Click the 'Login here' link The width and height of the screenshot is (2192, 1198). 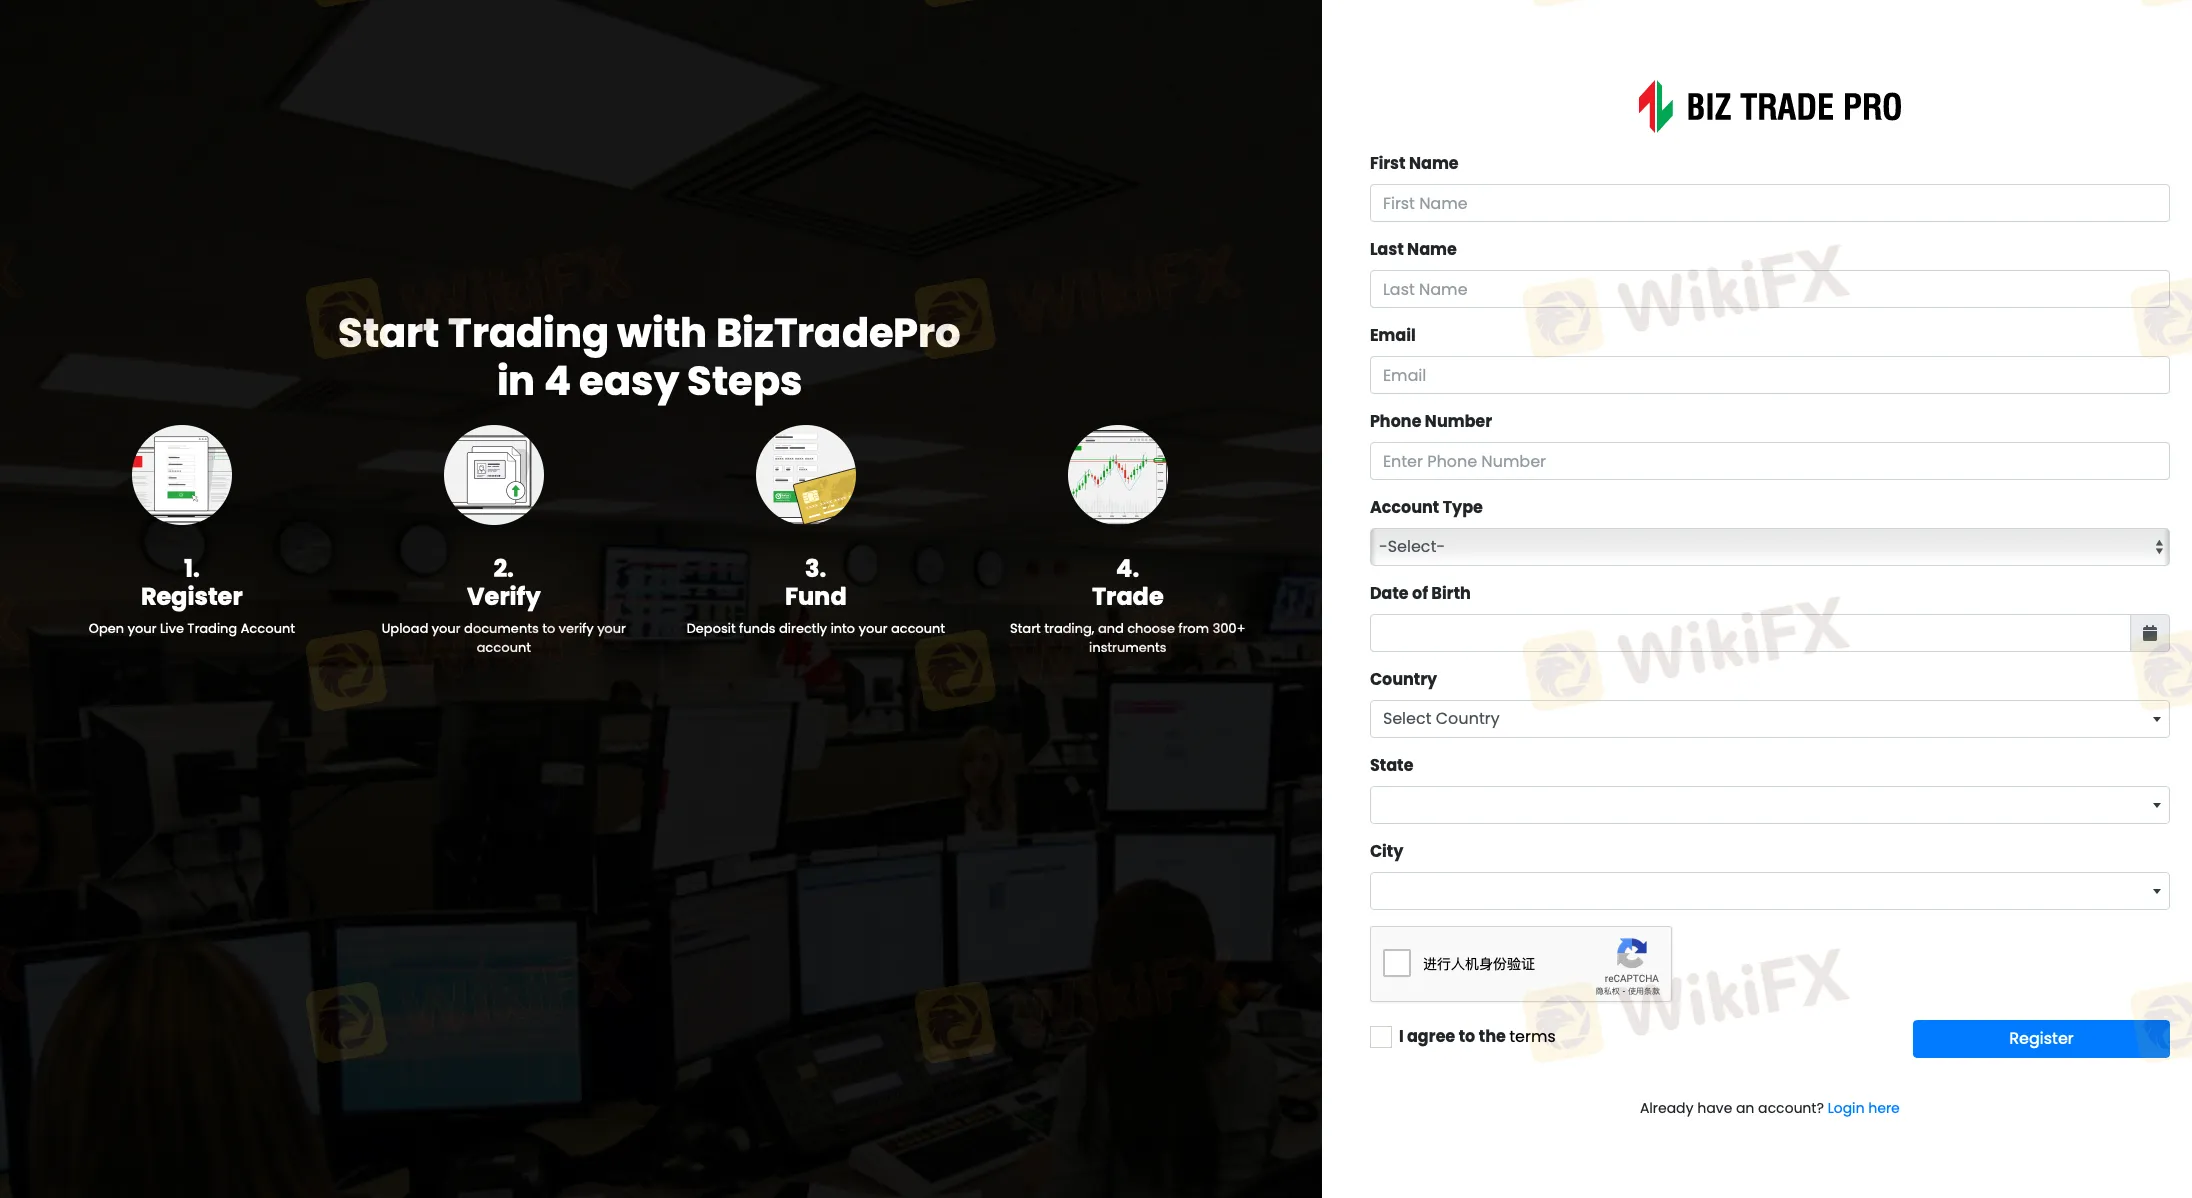tap(1863, 1107)
